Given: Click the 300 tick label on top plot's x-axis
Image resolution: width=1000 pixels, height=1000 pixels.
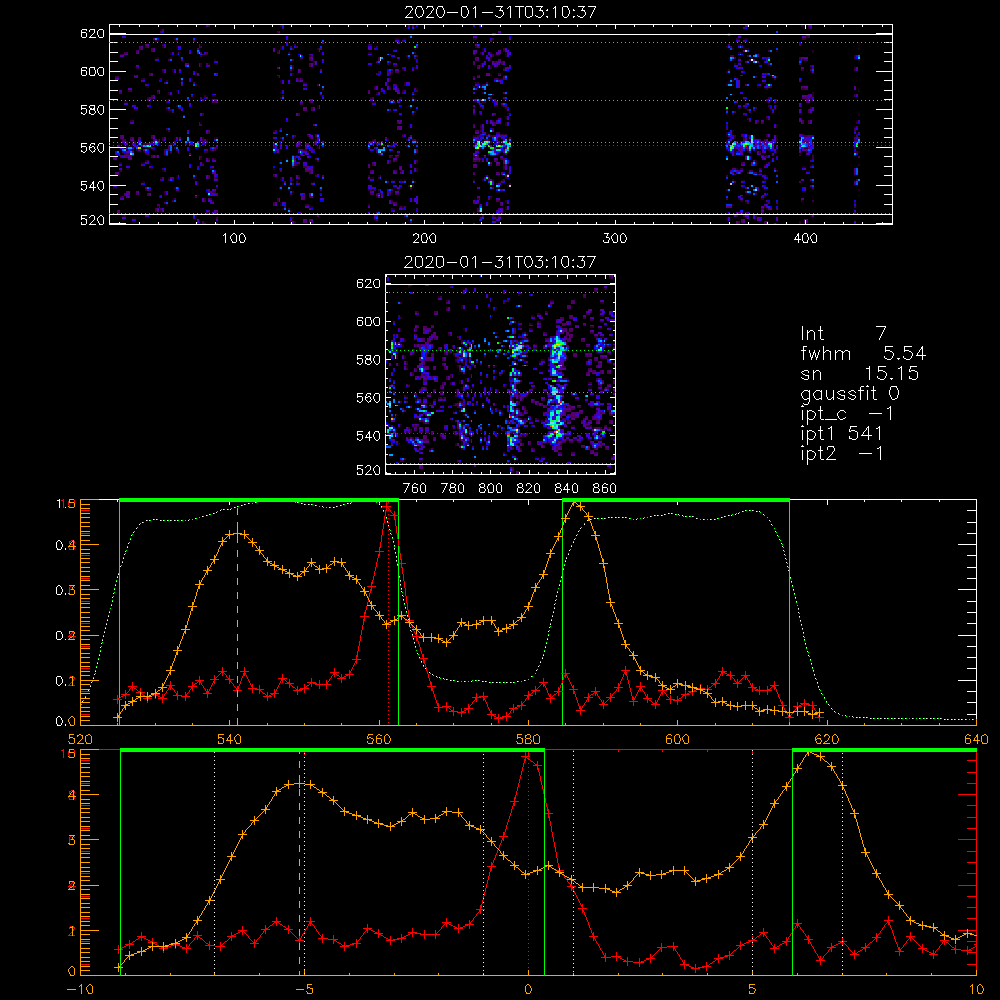Looking at the screenshot, I should pyautogui.click(x=615, y=239).
